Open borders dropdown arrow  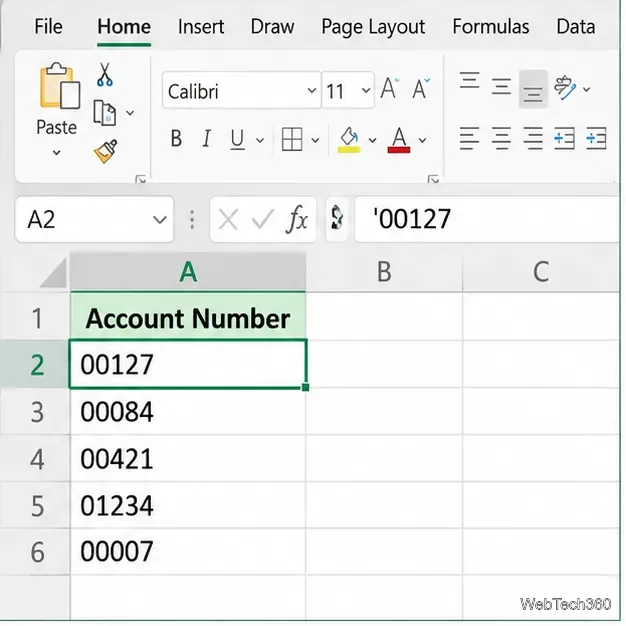[x=315, y=141]
